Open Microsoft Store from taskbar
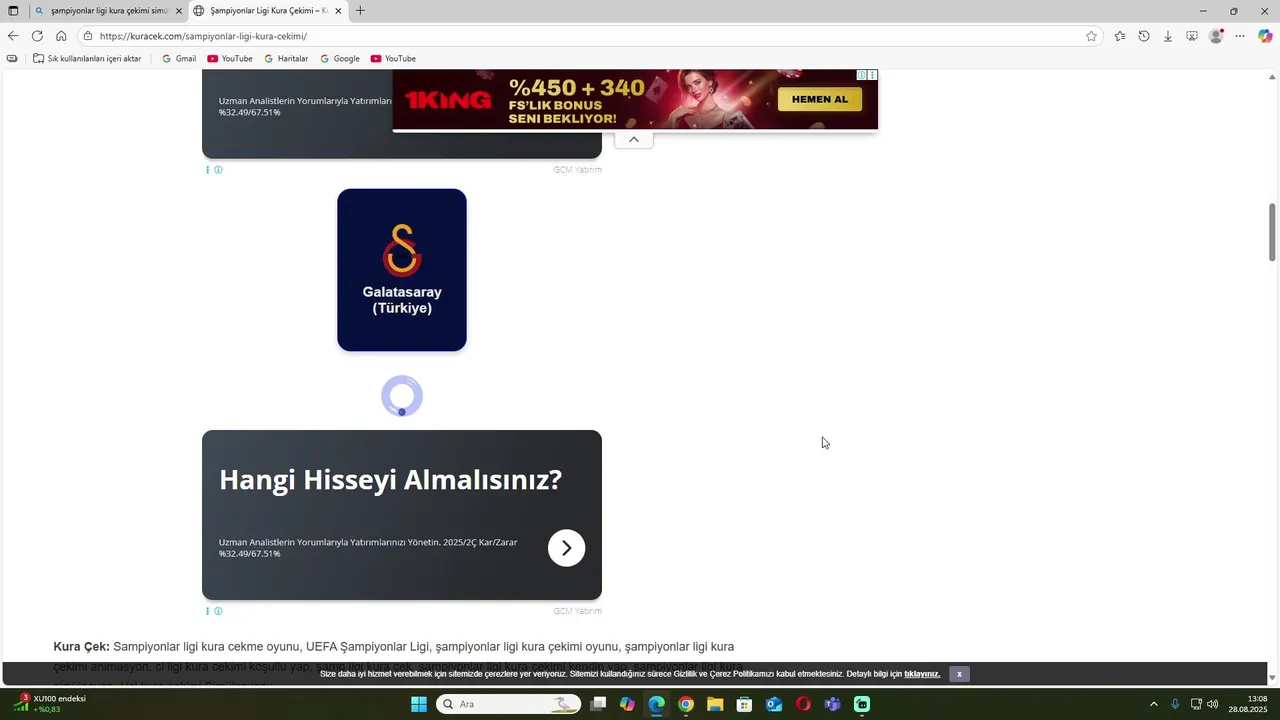Screen dimensions: 1280x720 pos(744,704)
